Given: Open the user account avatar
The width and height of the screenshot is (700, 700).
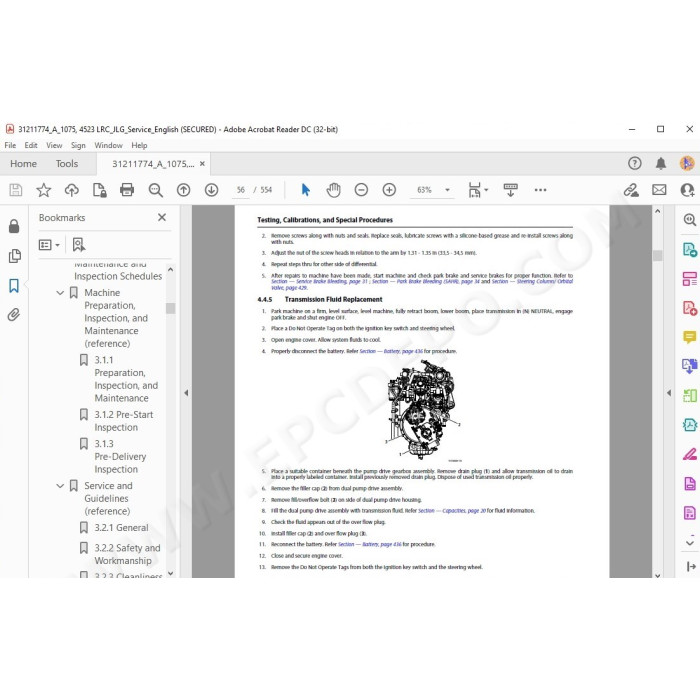Looking at the screenshot, I should [687, 163].
